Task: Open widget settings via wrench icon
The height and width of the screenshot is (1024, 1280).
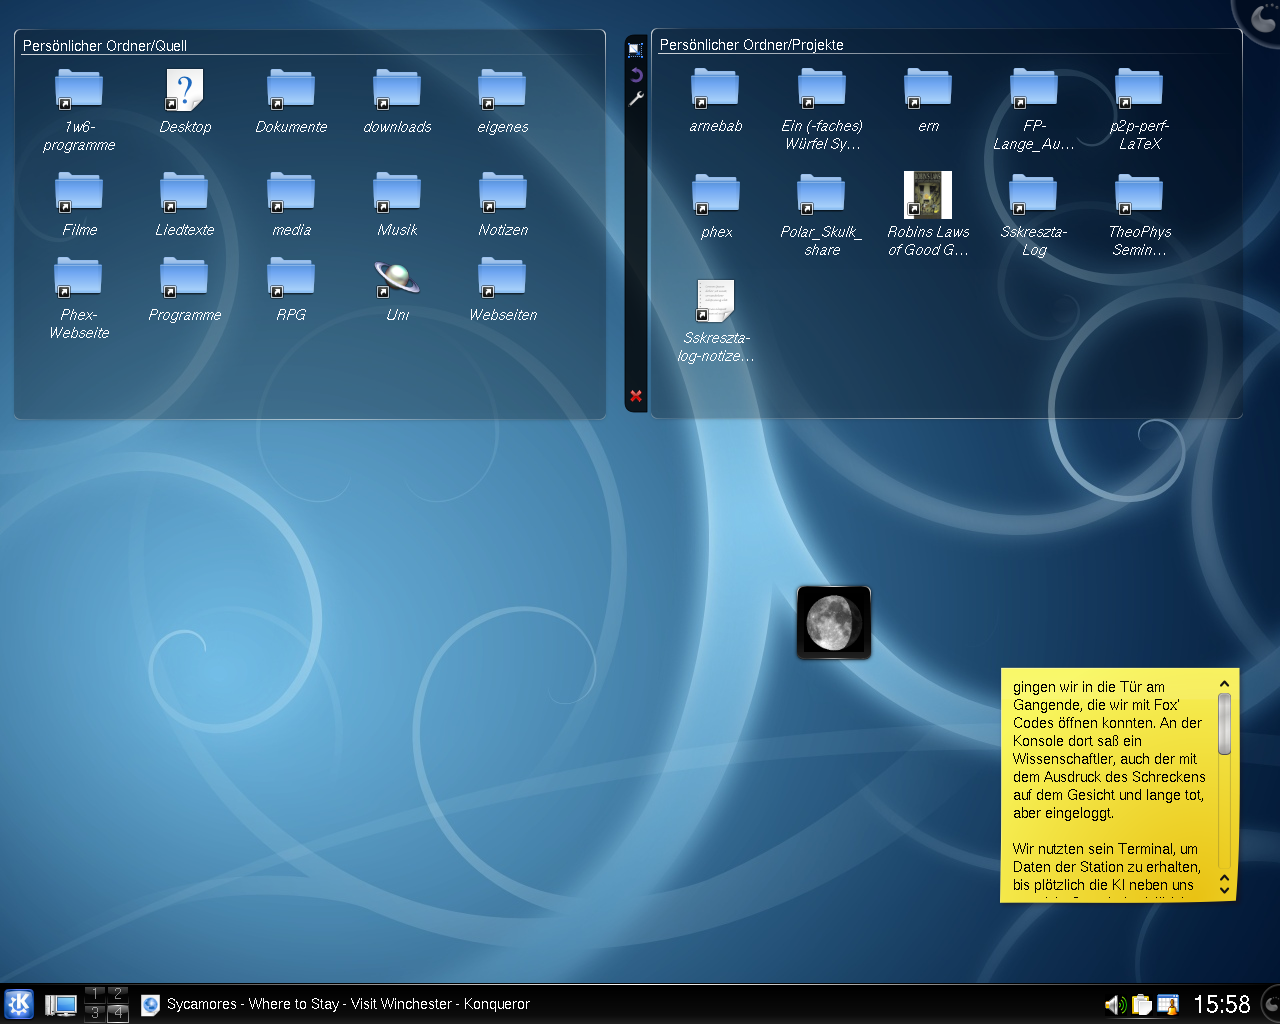Action: 635,99
